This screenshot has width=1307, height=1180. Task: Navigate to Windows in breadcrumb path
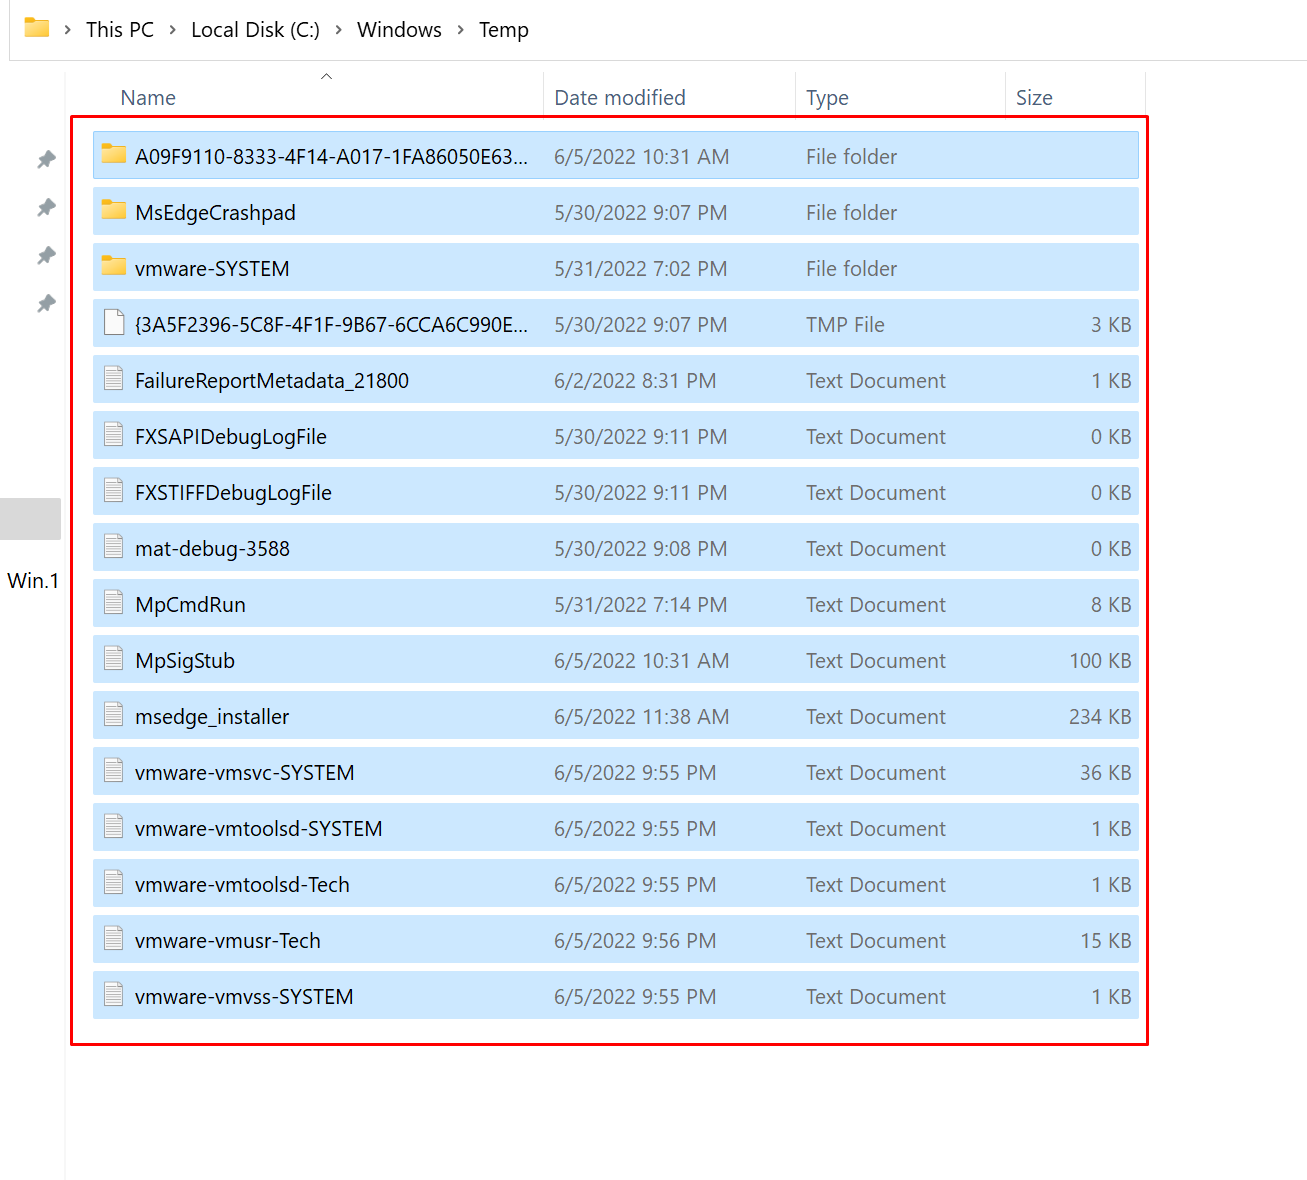pyautogui.click(x=399, y=30)
